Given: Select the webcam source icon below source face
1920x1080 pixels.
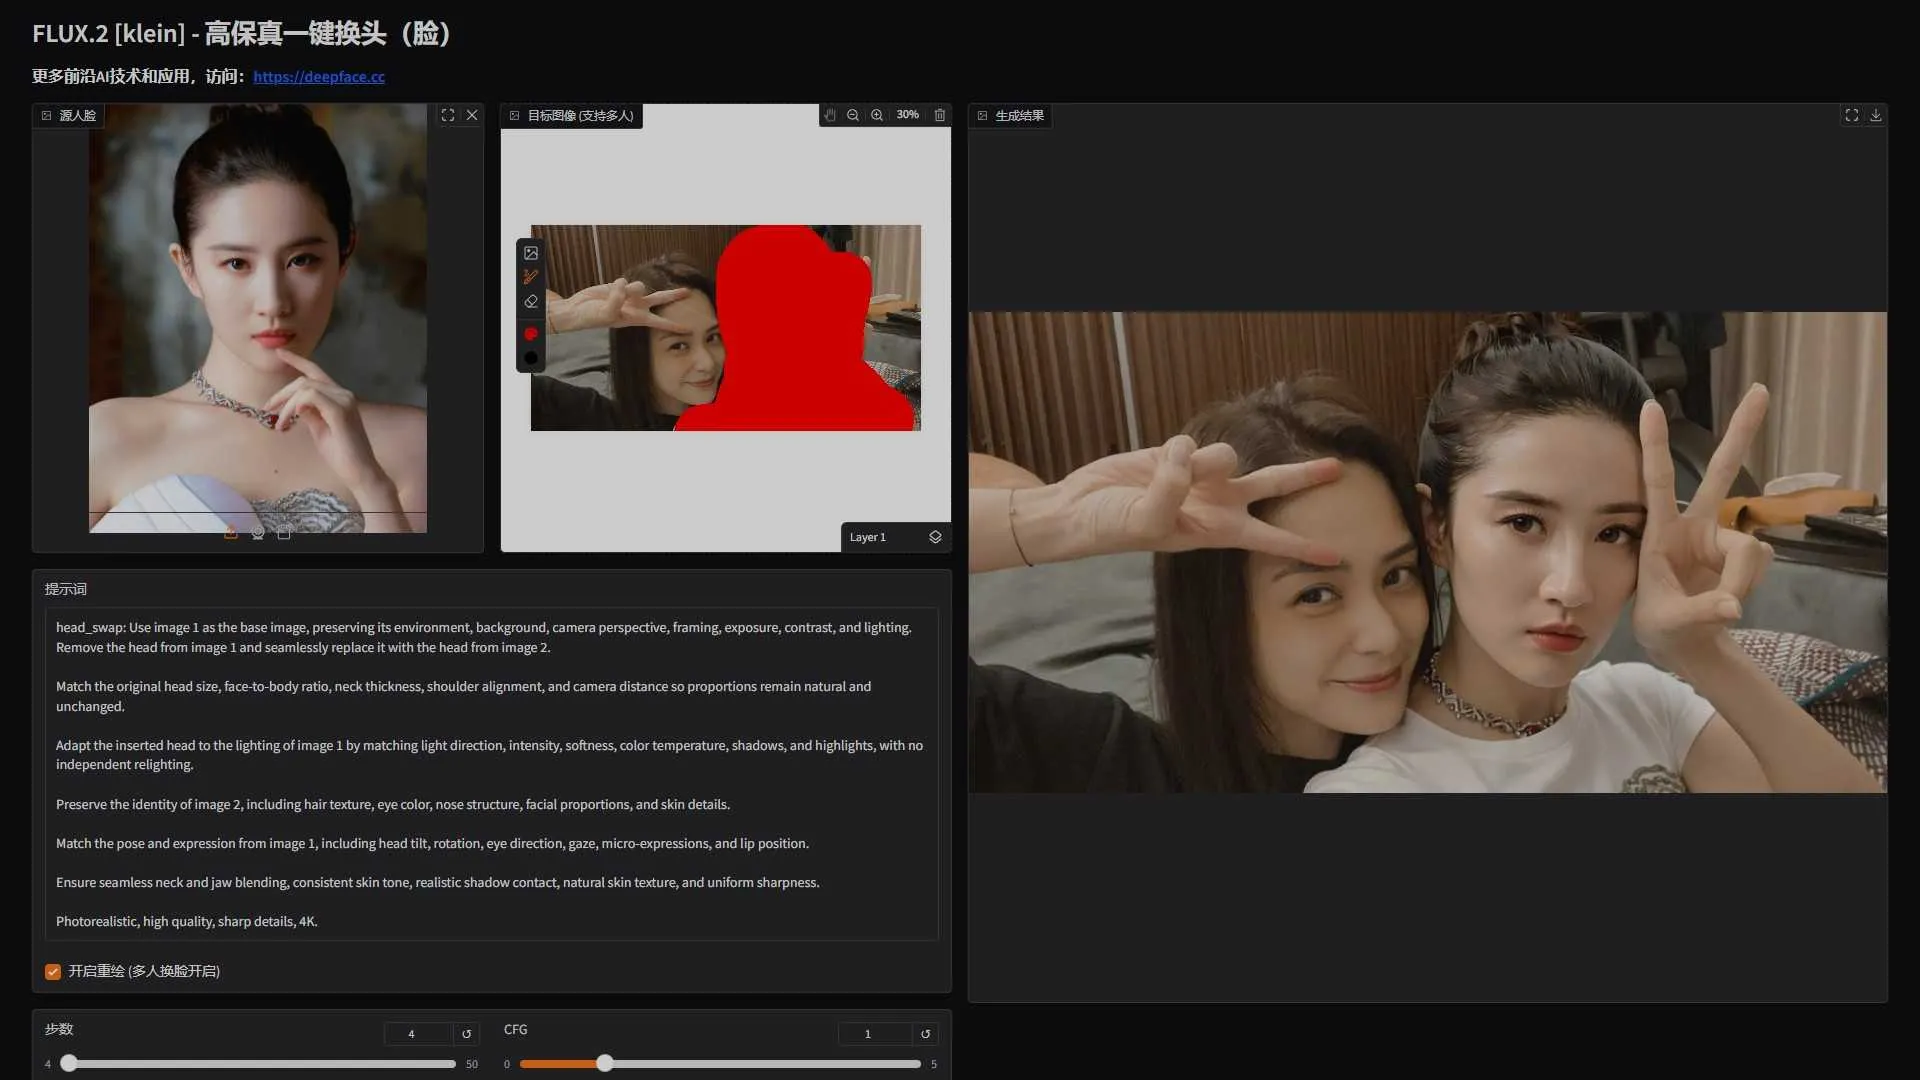Looking at the screenshot, I should tap(258, 533).
